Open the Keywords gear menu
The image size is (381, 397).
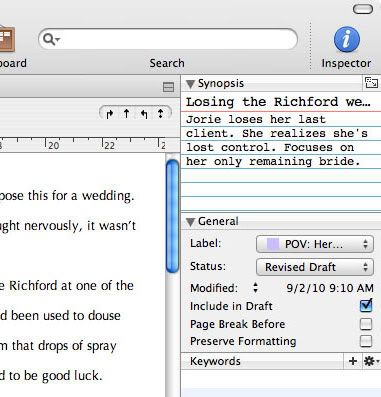(x=371, y=361)
